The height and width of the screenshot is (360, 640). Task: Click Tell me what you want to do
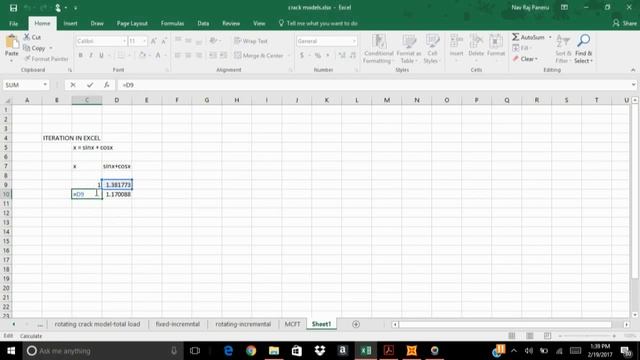(318, 24)
